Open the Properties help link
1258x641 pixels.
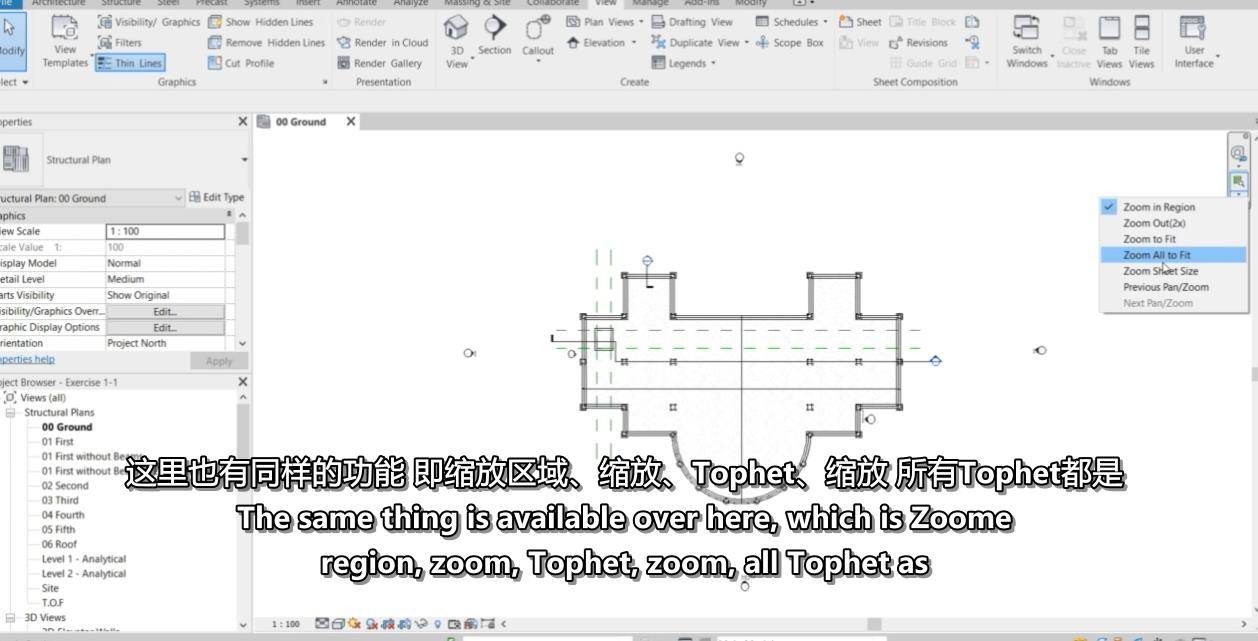point(27,359)
